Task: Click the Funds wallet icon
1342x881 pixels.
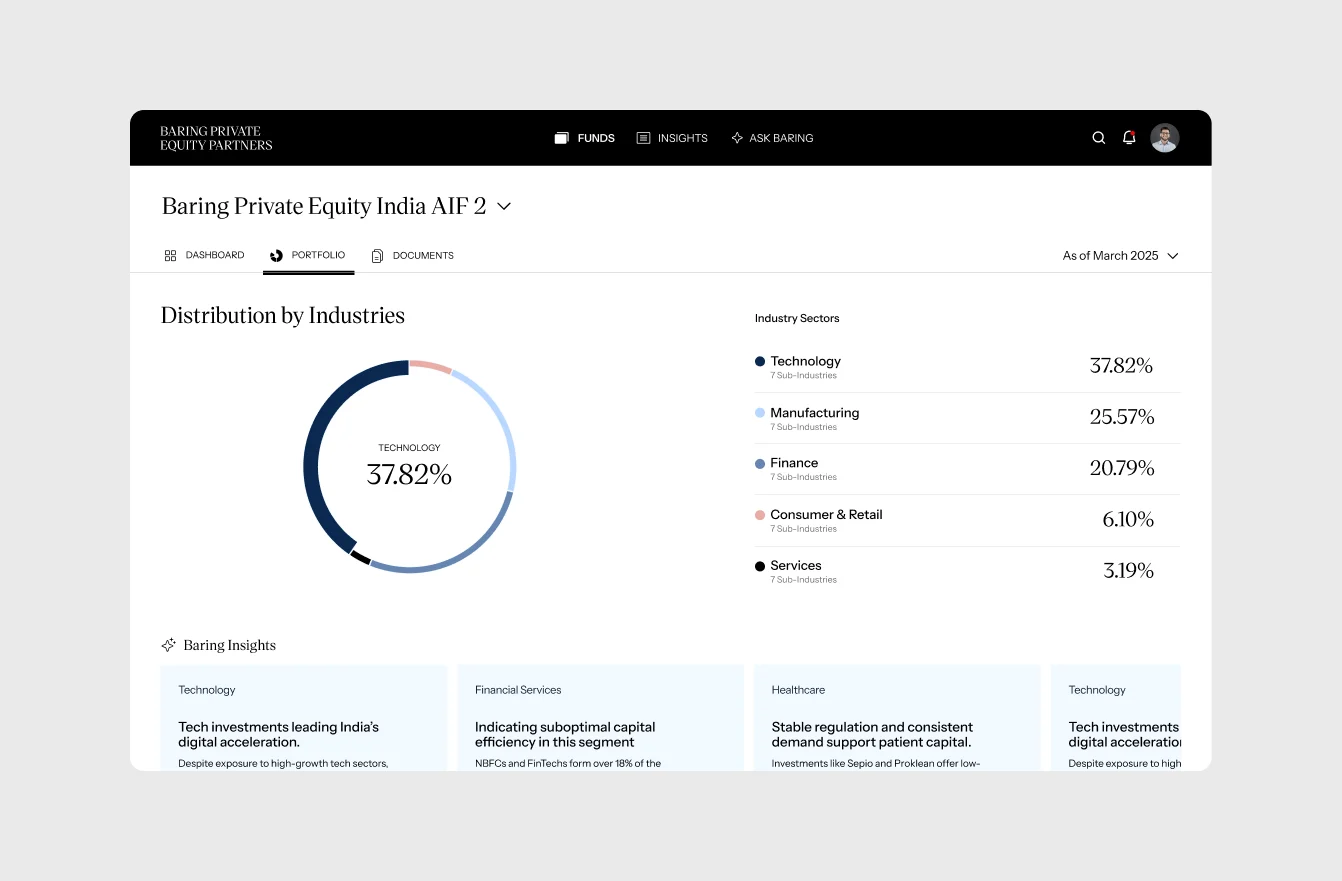Action: click(x=562, y=138)
